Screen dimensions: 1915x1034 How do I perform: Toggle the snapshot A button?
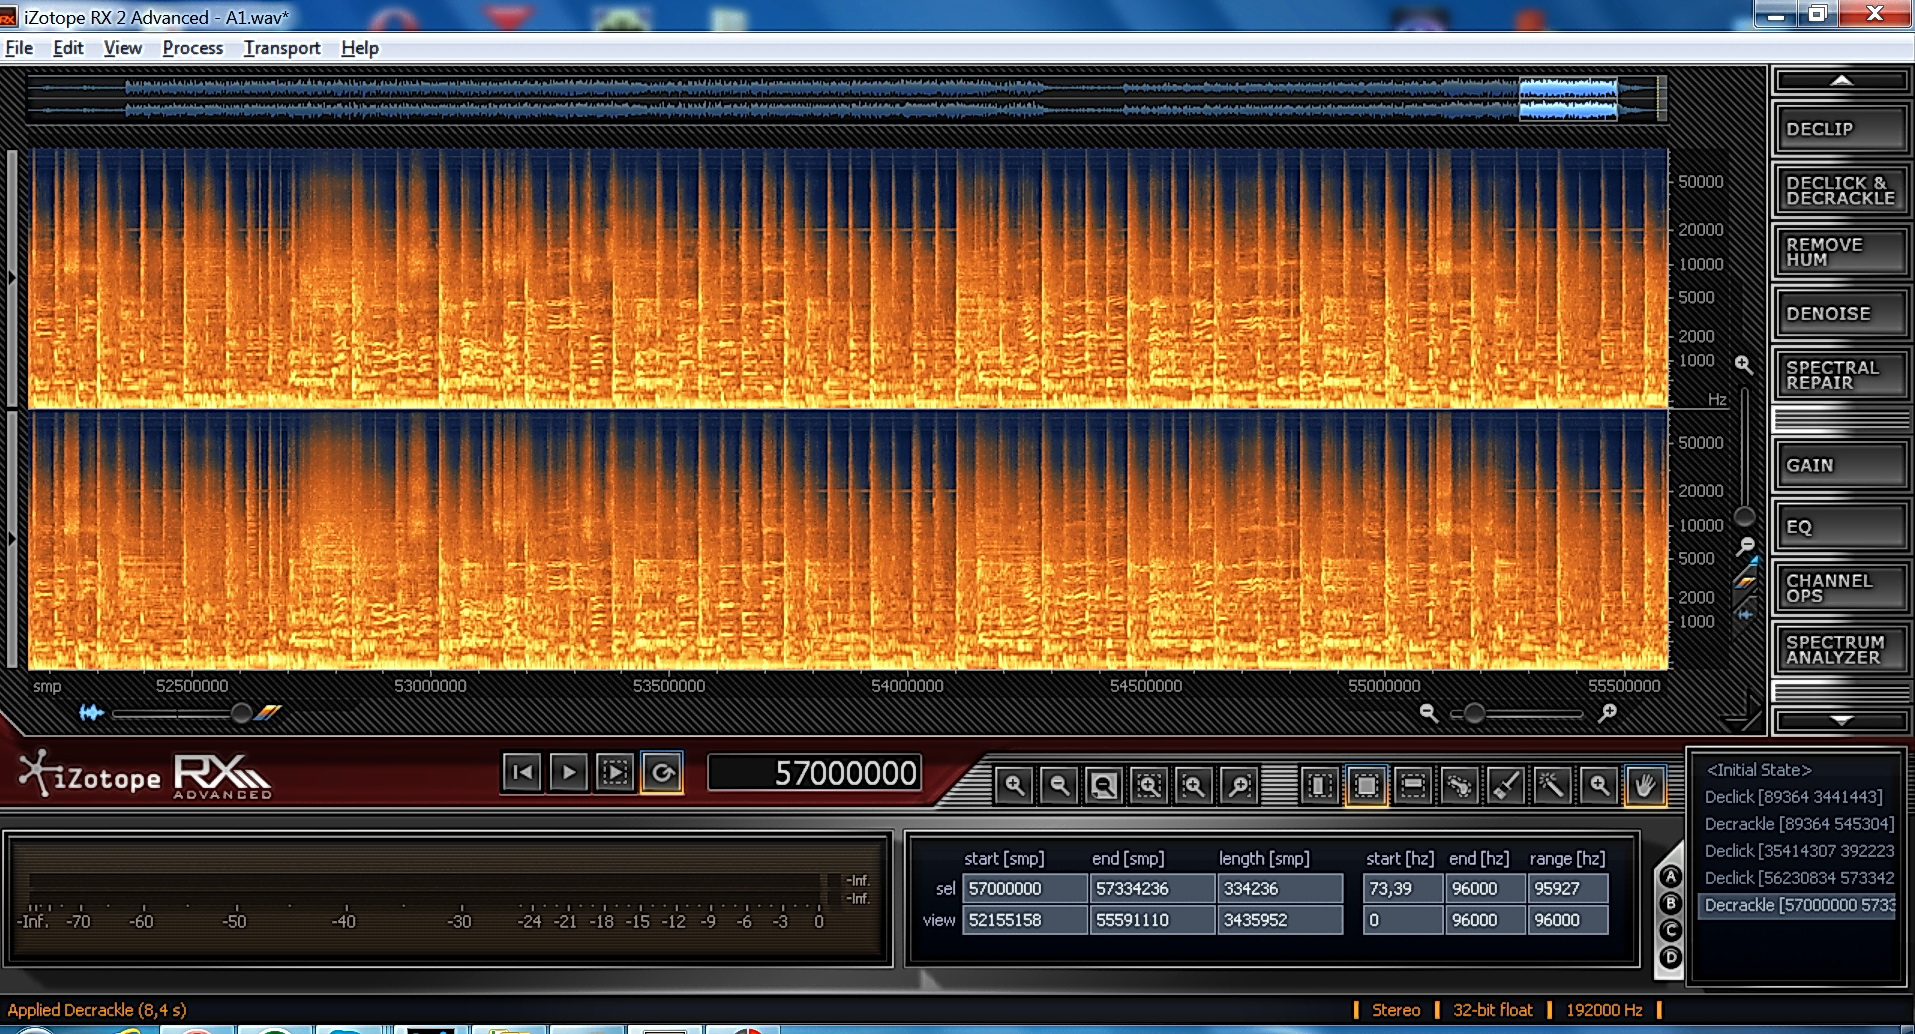(x=1670, y=877)
